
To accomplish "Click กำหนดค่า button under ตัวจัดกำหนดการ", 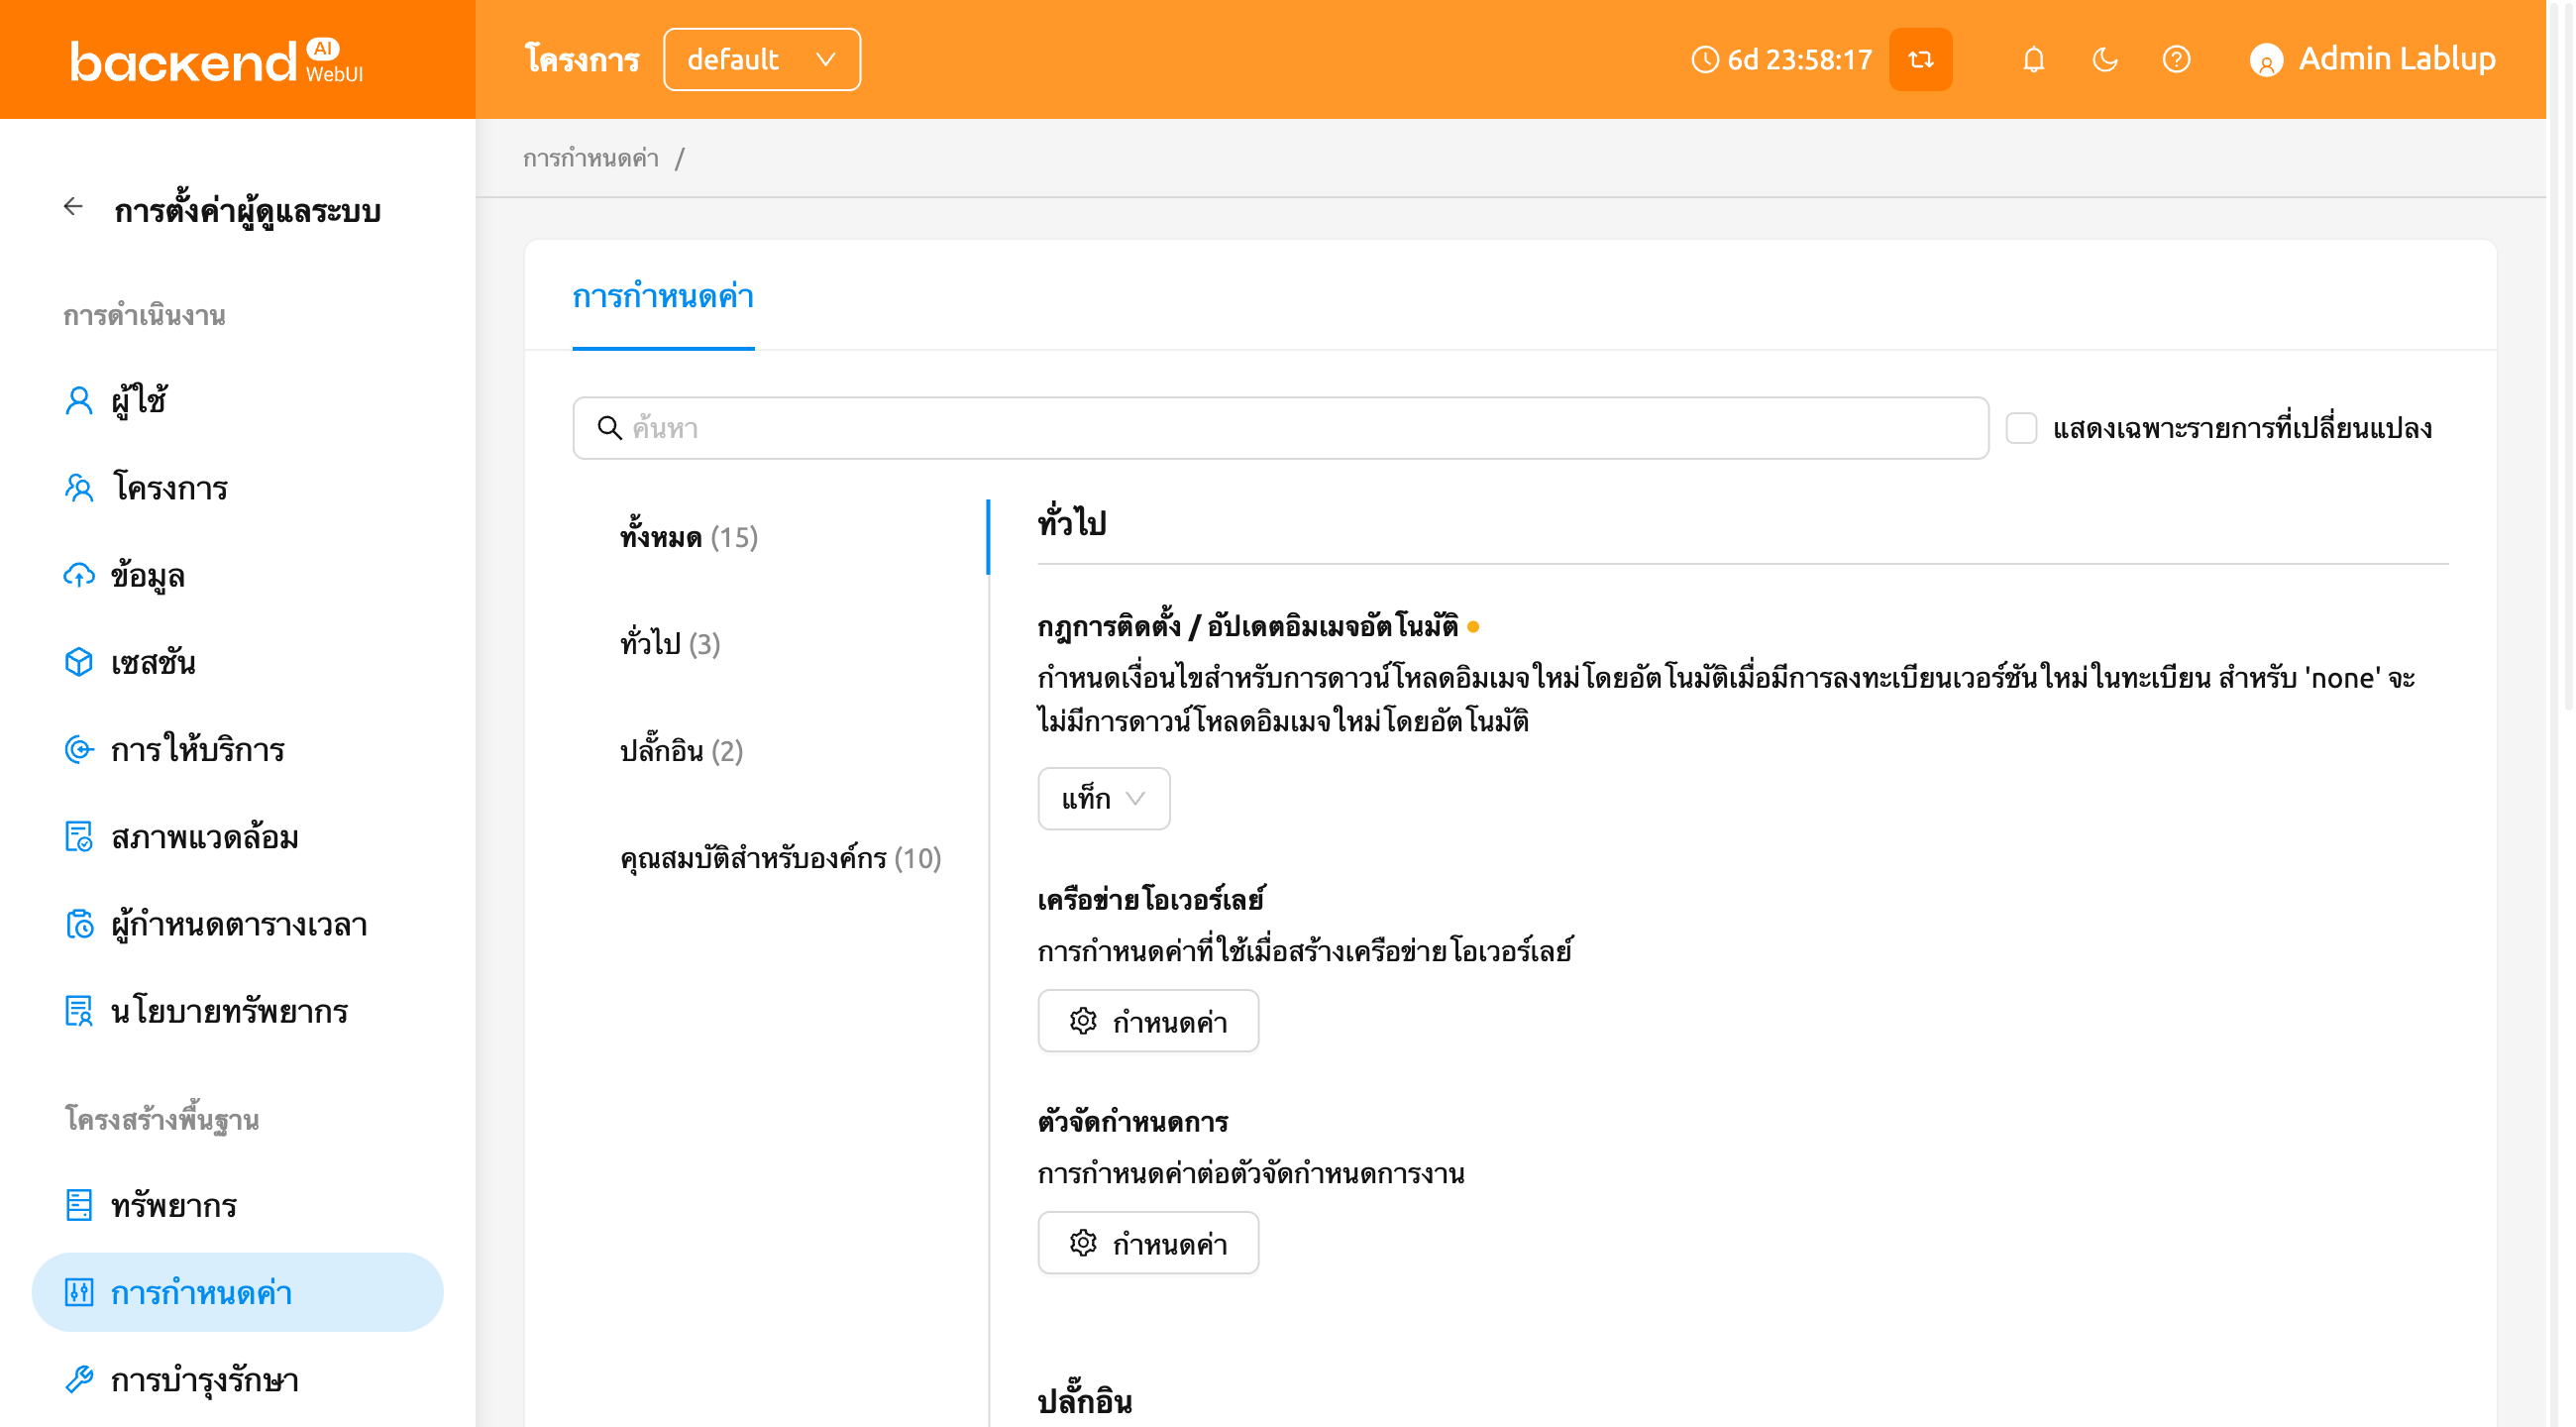I will [1148, 1243].
